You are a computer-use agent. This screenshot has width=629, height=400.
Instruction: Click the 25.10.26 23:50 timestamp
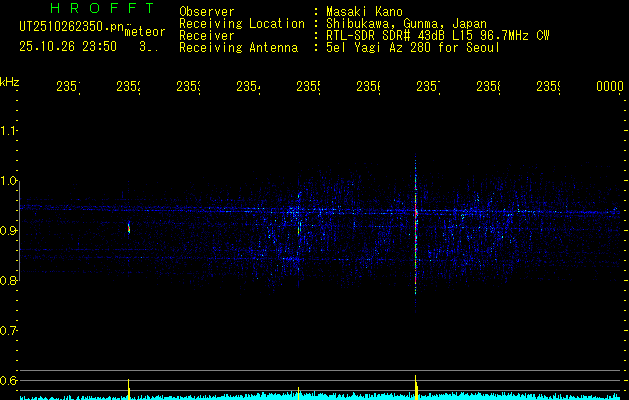tap(67, 46)
